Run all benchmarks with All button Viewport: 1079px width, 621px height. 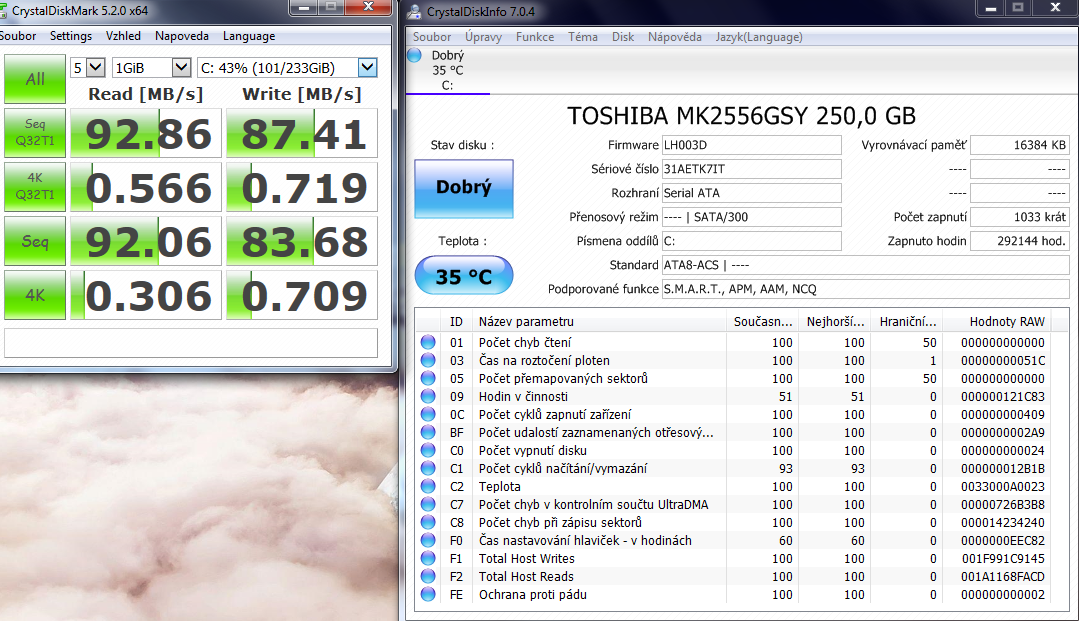(x=35, y=79)
